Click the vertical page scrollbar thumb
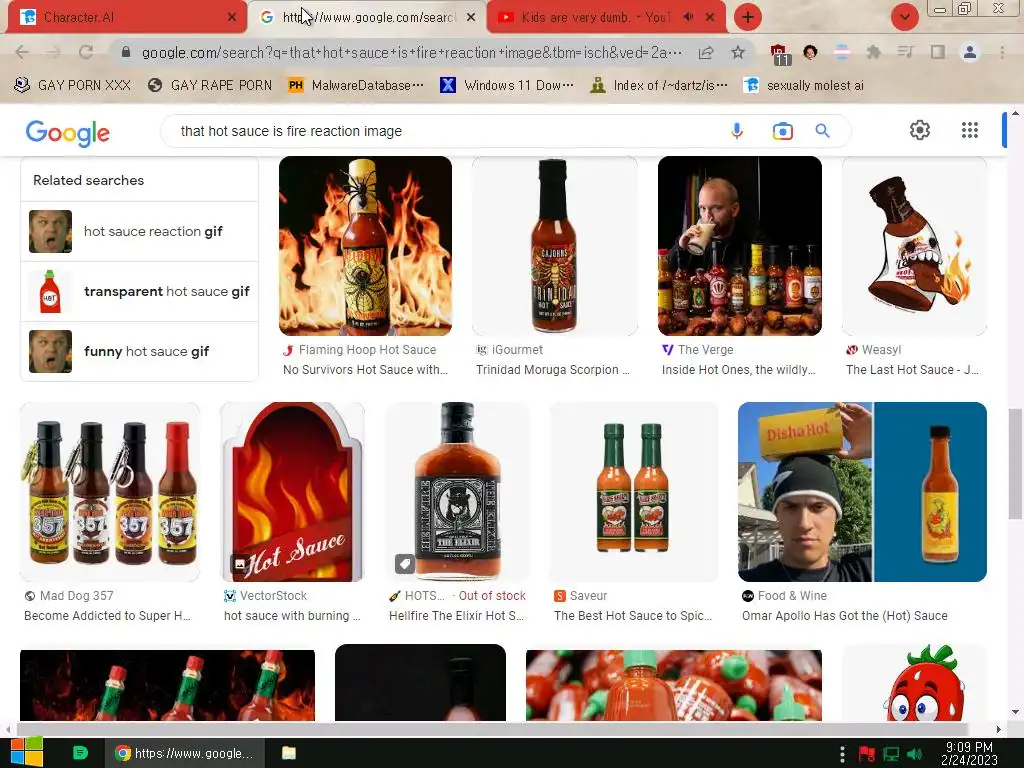This screenshot has height=768, width=1024. [x=1015, y=464]
